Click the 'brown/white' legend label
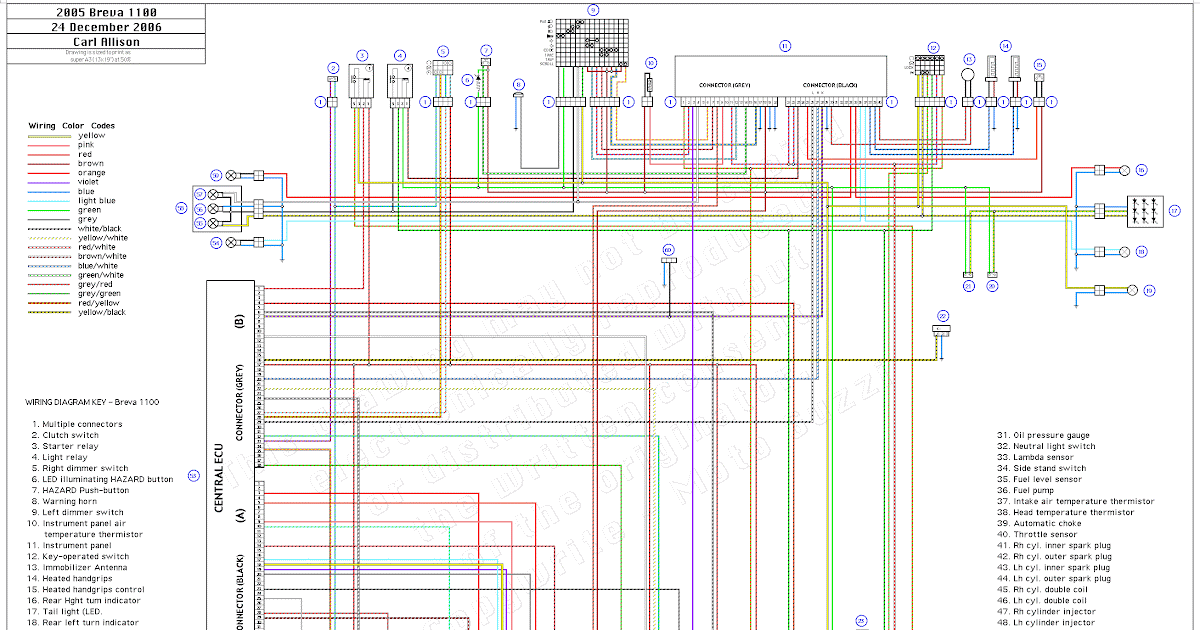 coord(100,257)
